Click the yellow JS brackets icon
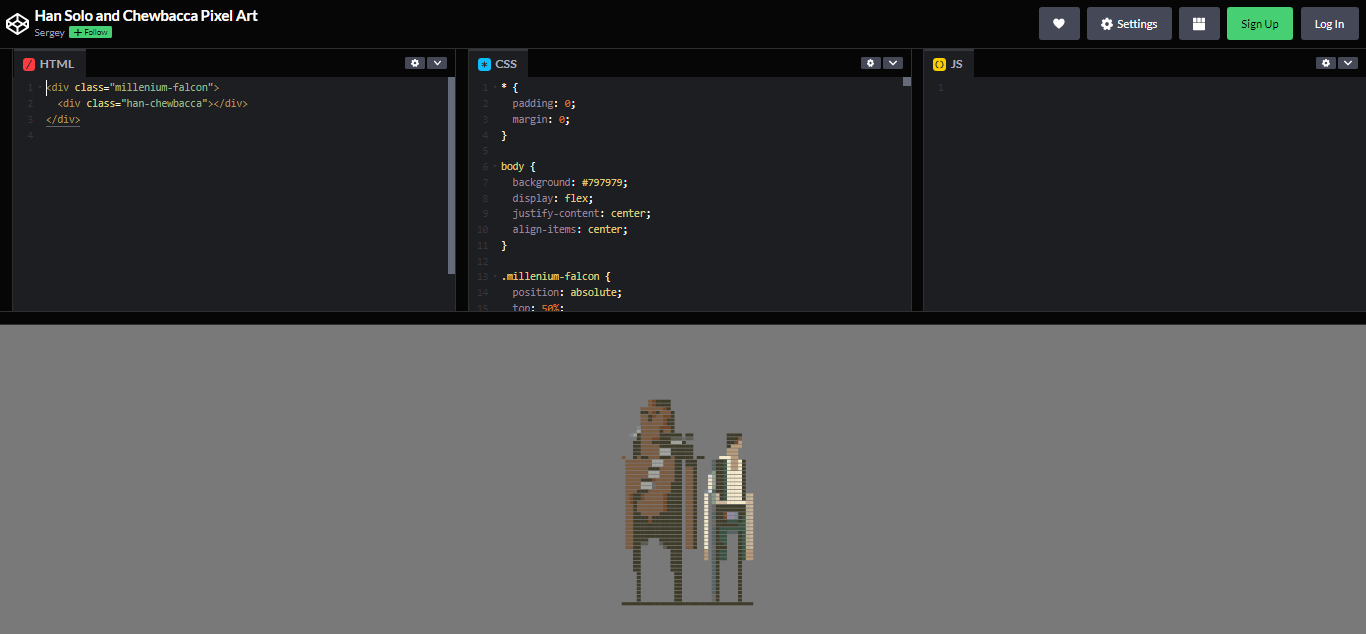The image size is (1366, 634). [938, 63]
